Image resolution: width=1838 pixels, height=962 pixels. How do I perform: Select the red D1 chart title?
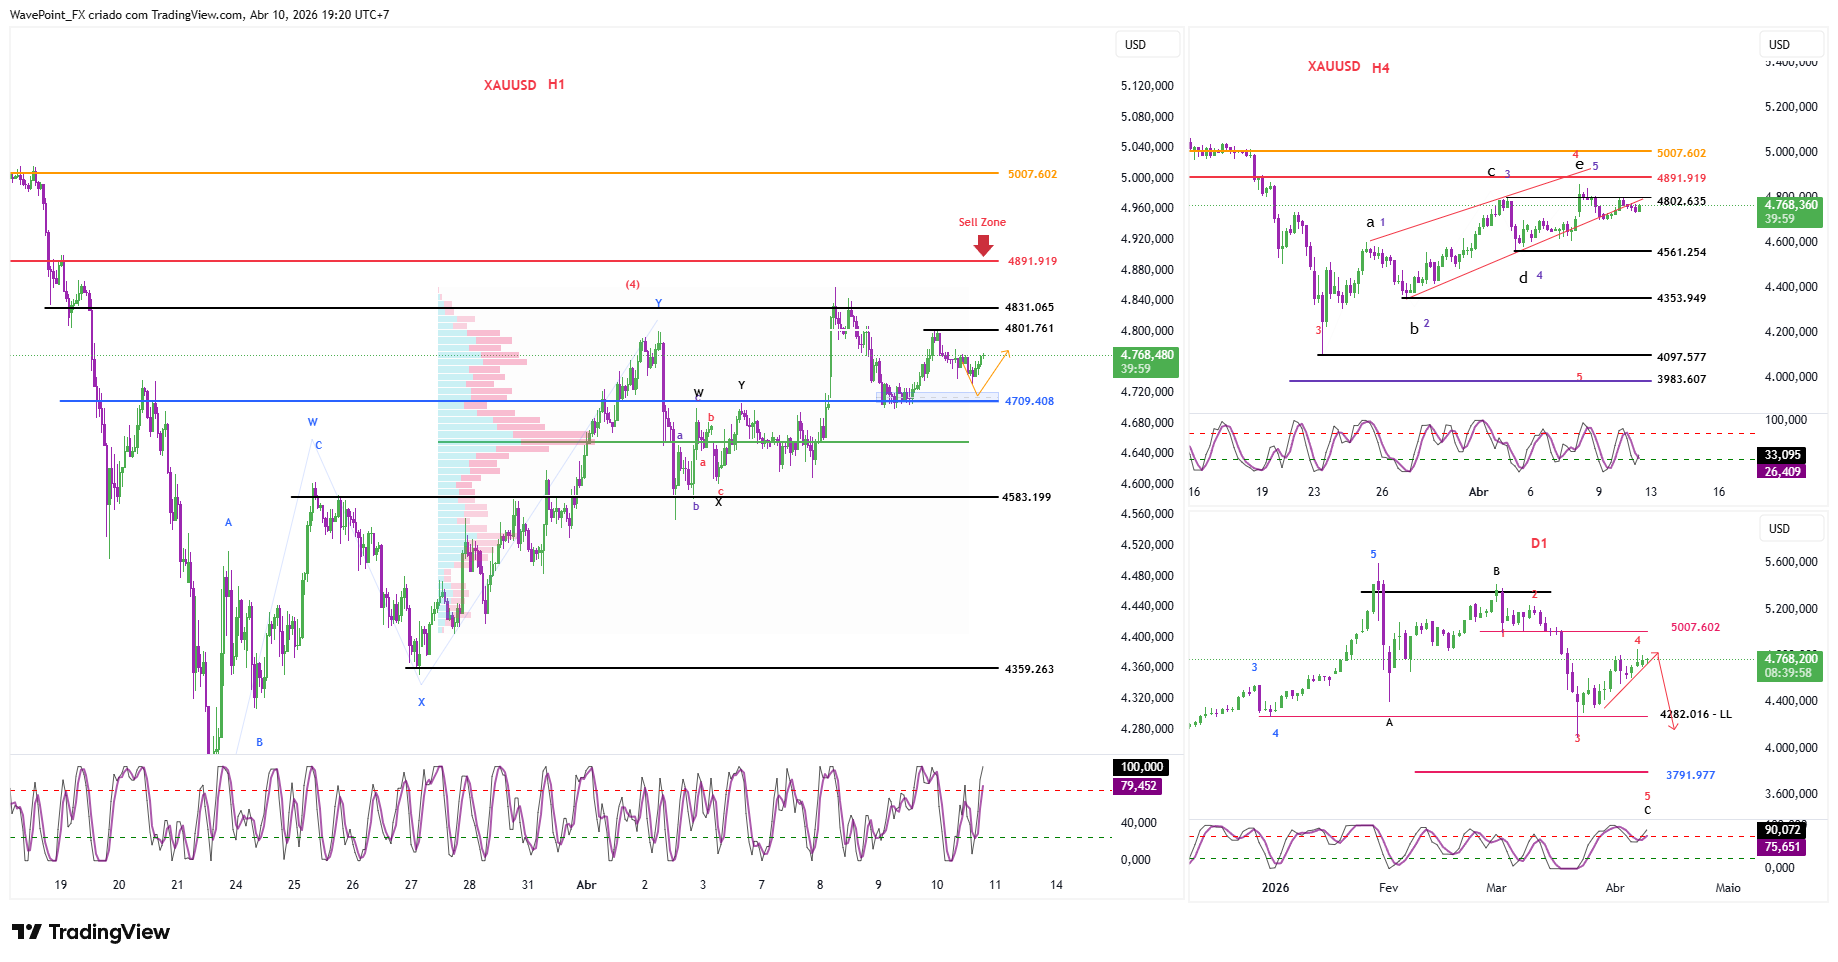1539,543
